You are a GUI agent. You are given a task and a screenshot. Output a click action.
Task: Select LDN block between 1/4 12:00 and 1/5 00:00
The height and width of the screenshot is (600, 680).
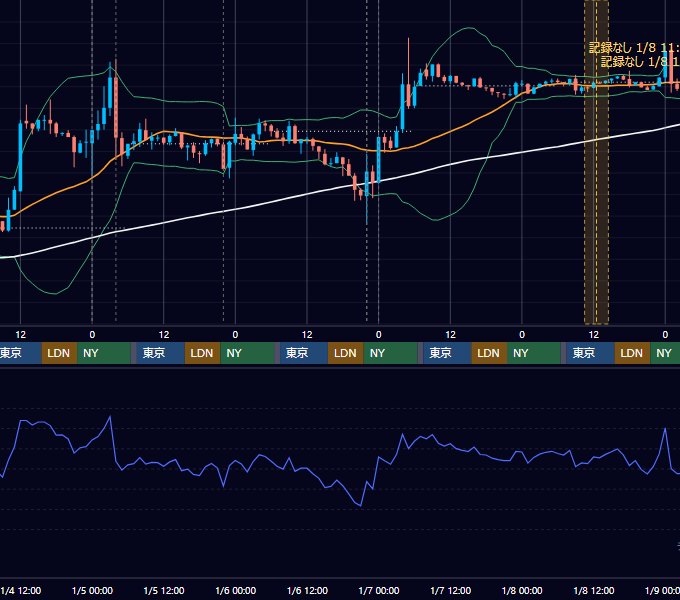[59, 353]
